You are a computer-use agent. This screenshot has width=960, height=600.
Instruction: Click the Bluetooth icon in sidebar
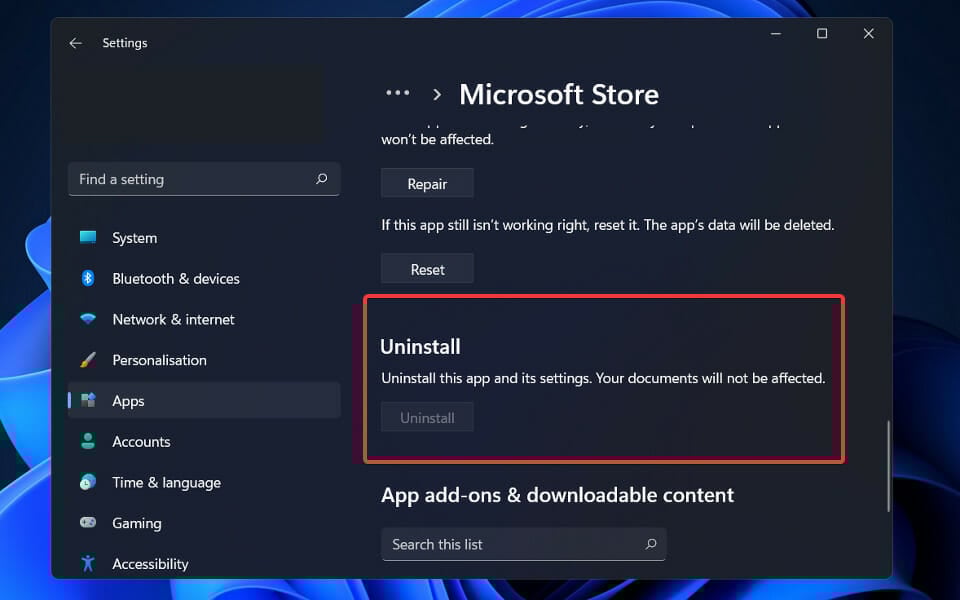pos(88,278)
